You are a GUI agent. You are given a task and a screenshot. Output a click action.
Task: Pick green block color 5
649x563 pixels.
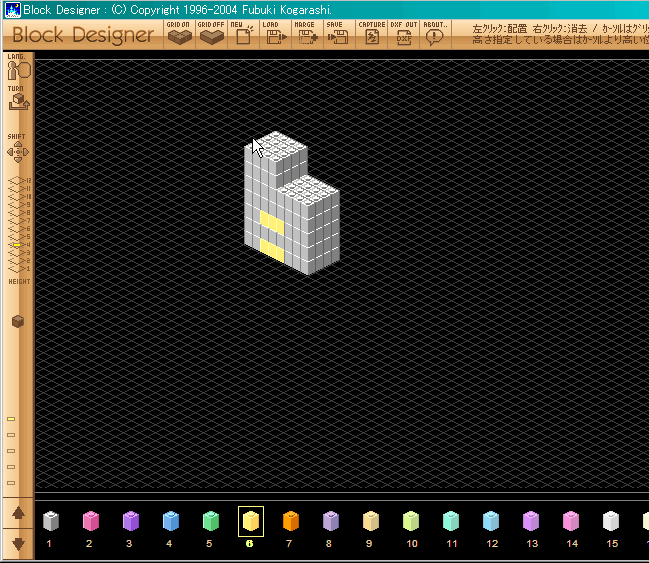coord(211,521)
